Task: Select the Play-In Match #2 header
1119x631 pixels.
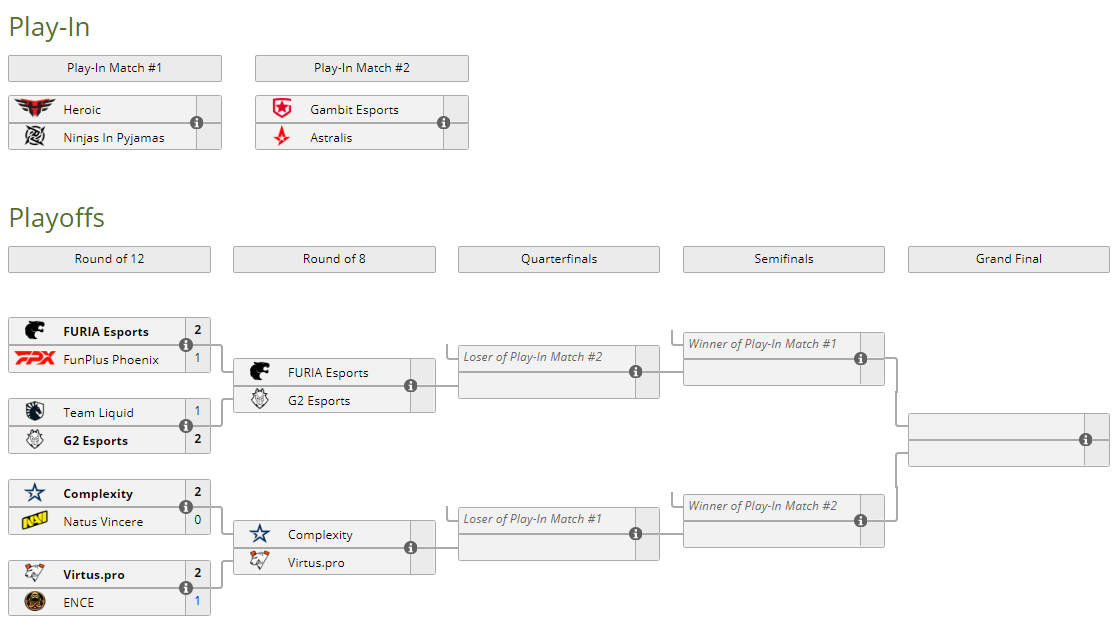Action: (362, 68)
